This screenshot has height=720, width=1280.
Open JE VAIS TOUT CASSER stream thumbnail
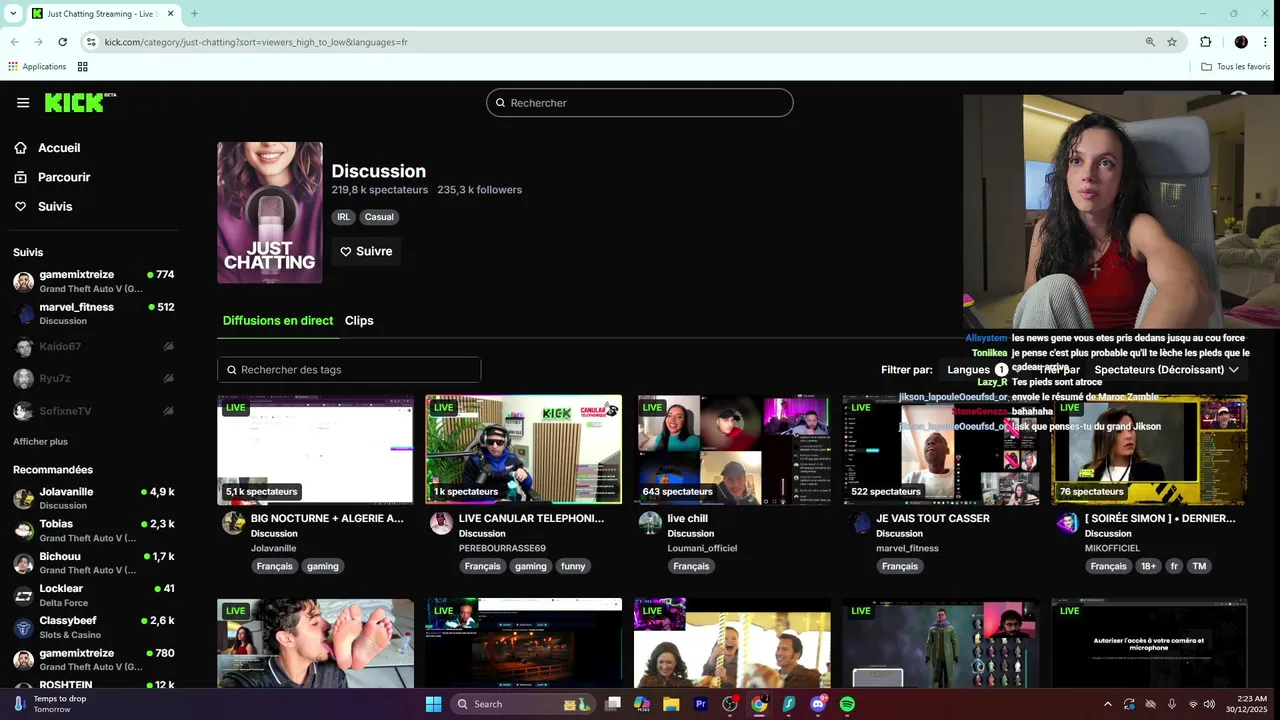coord(940,449)
